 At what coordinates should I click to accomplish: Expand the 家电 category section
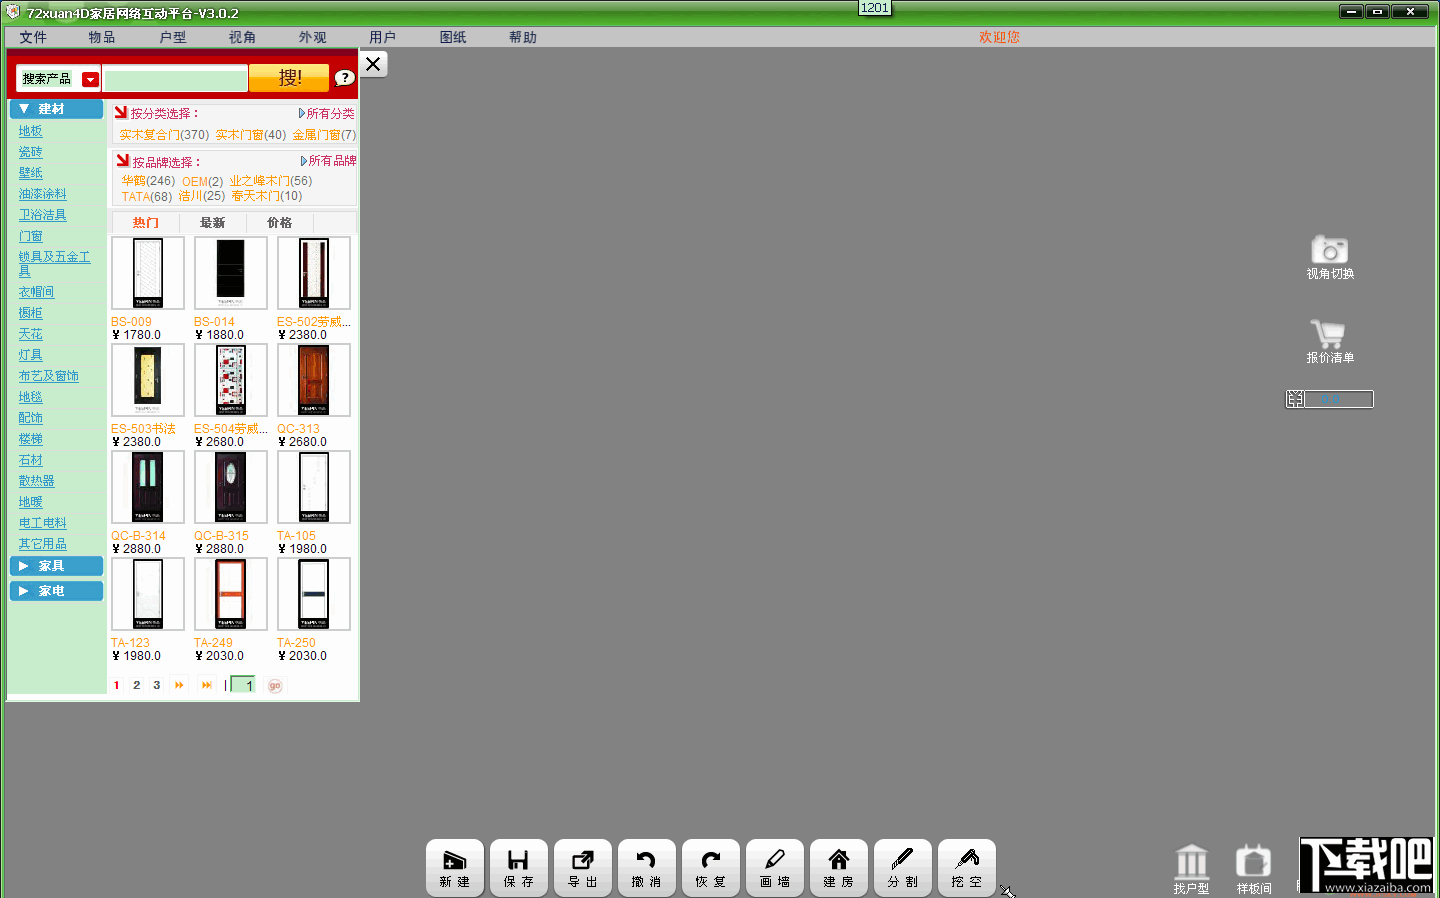[57, 591]
